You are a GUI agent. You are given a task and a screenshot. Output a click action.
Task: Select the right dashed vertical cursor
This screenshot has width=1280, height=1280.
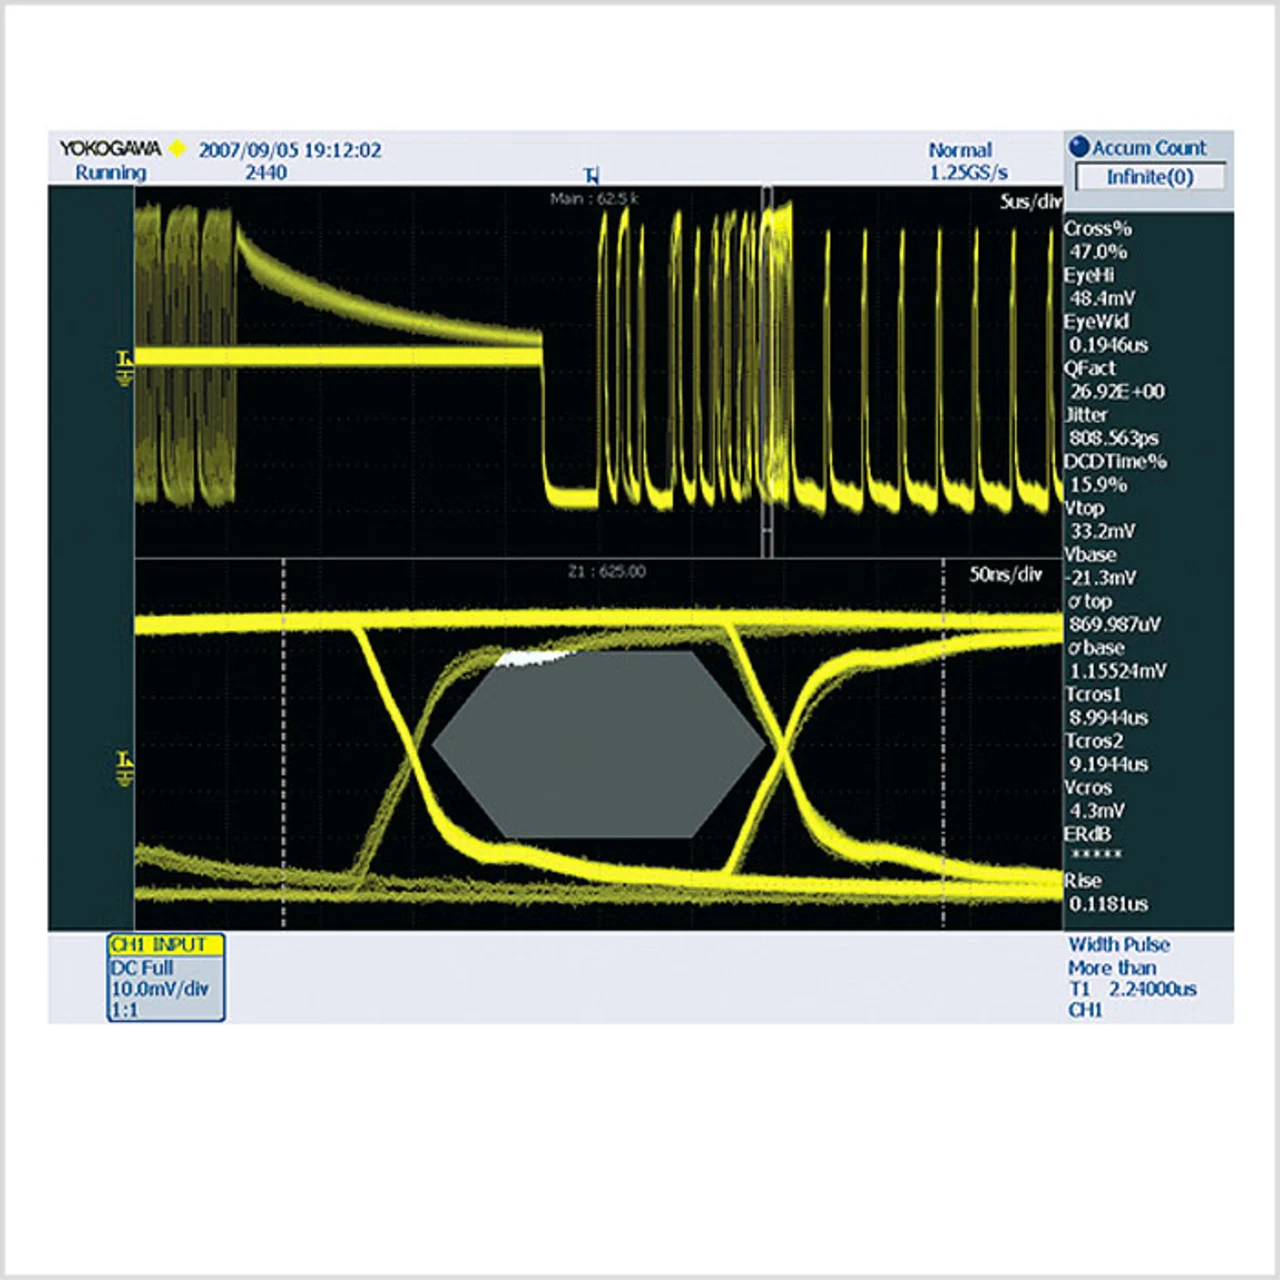click(943, 745)
